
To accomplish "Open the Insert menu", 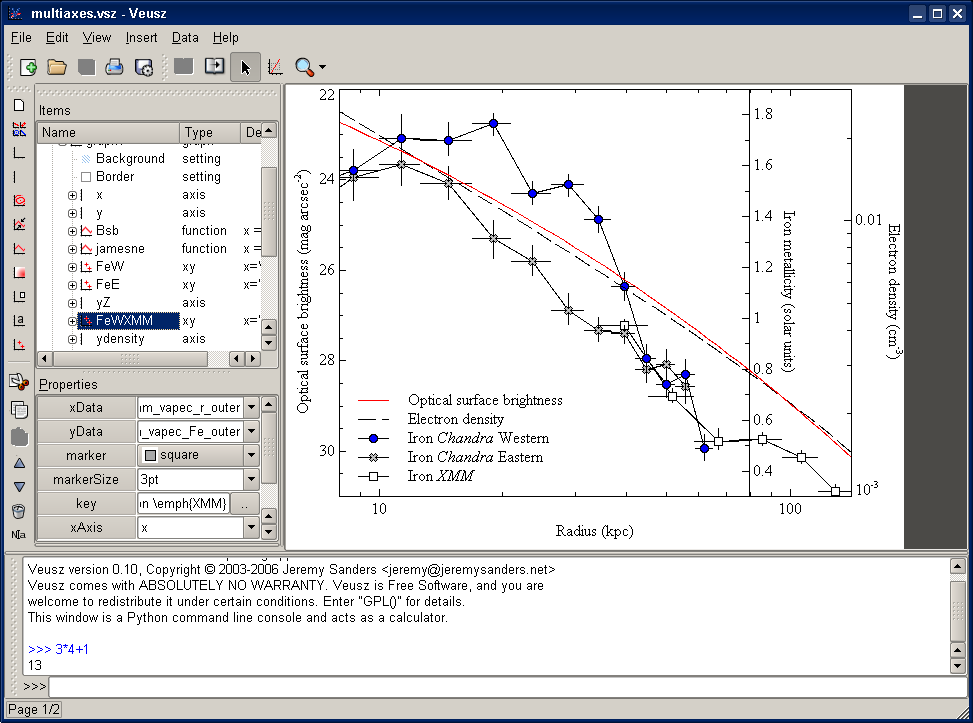I will click(x=141, y=38).
